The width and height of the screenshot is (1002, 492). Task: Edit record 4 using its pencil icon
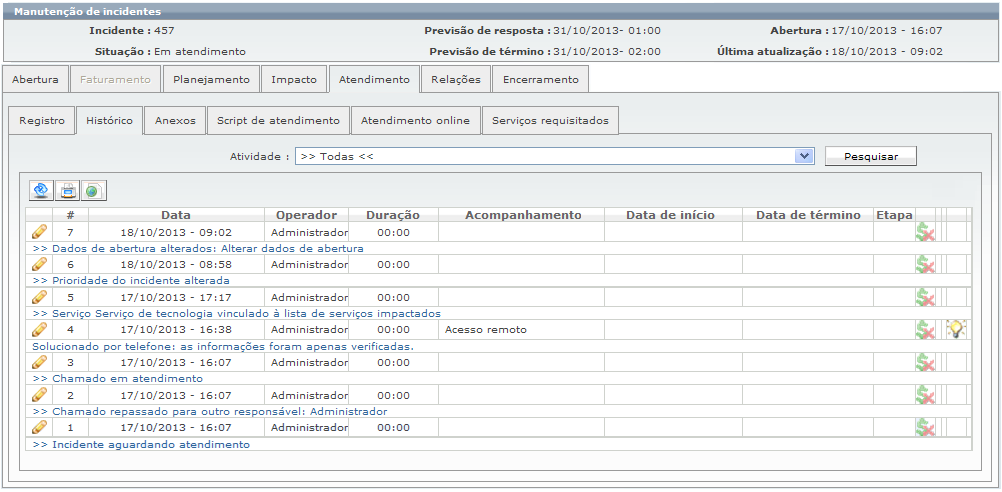[x=40, y=329]
